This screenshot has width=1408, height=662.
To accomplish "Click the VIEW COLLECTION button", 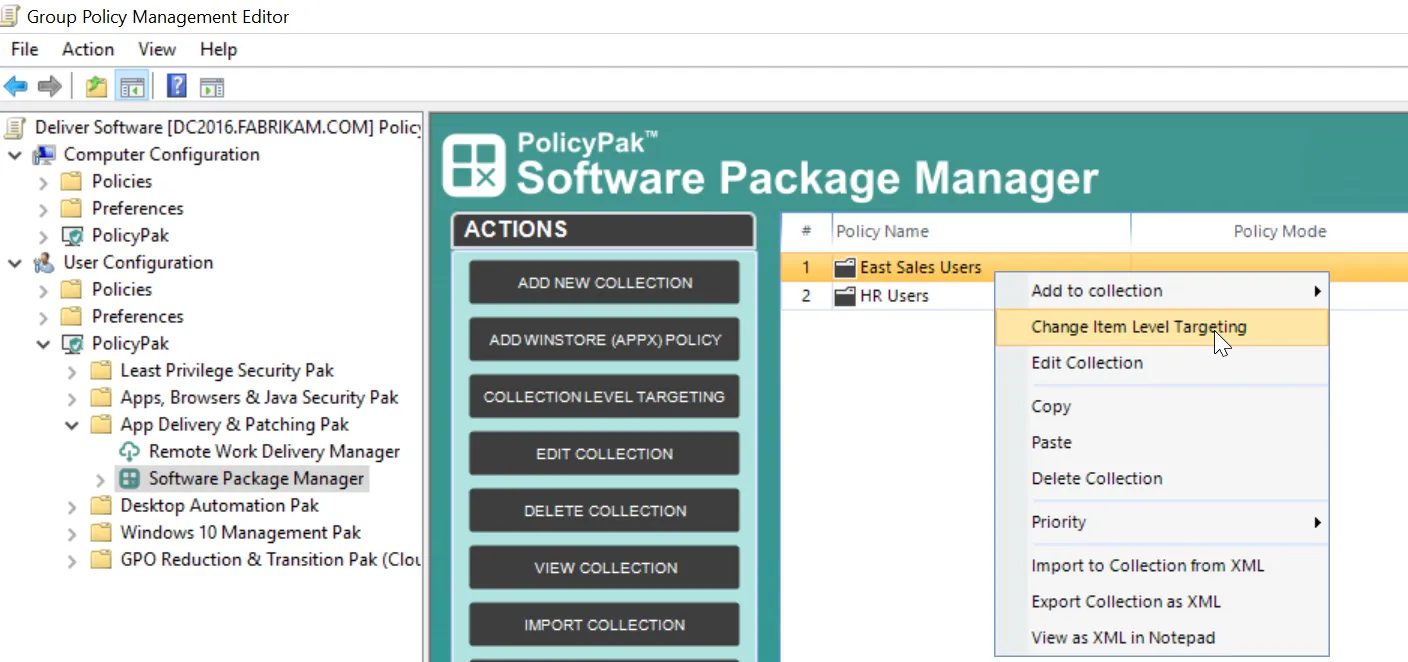I will pos(605,568).
